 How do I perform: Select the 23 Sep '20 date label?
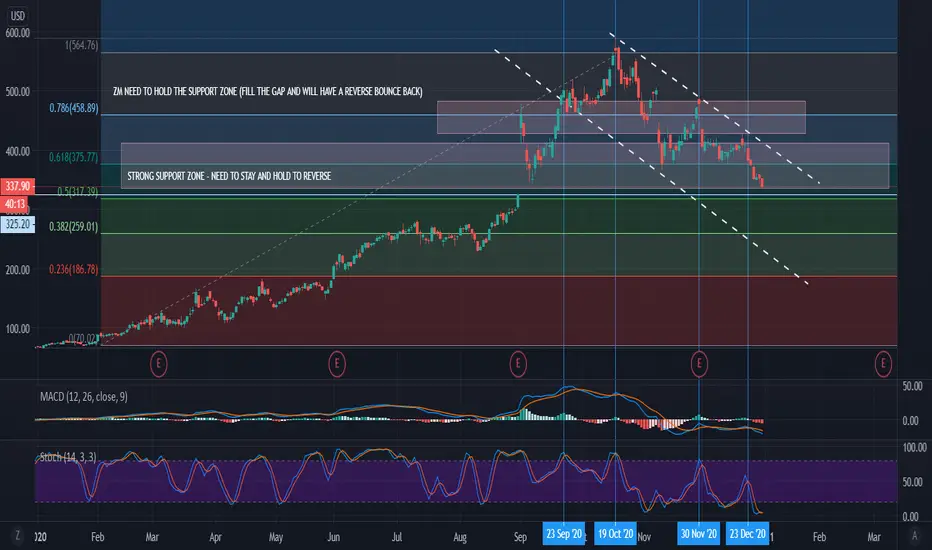(x=563, y=533)
